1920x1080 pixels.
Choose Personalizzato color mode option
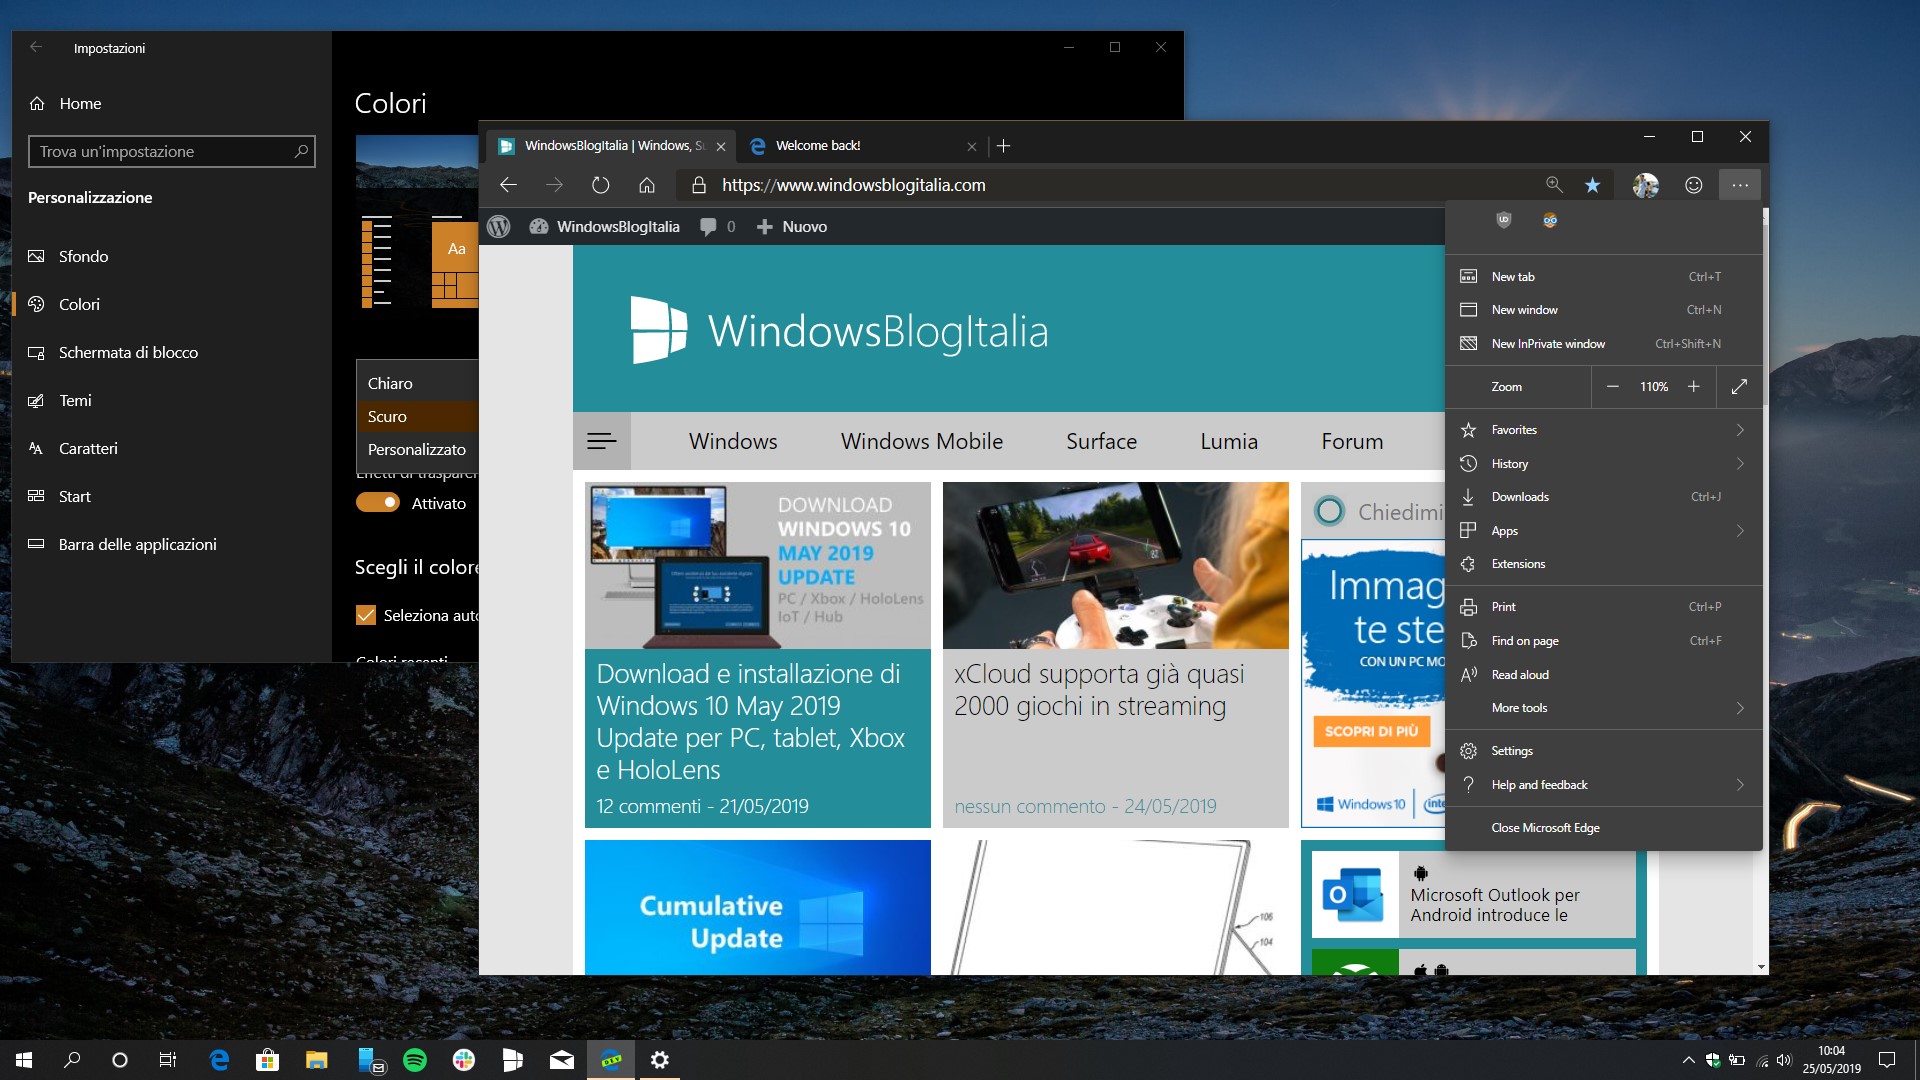pos(418,450)
